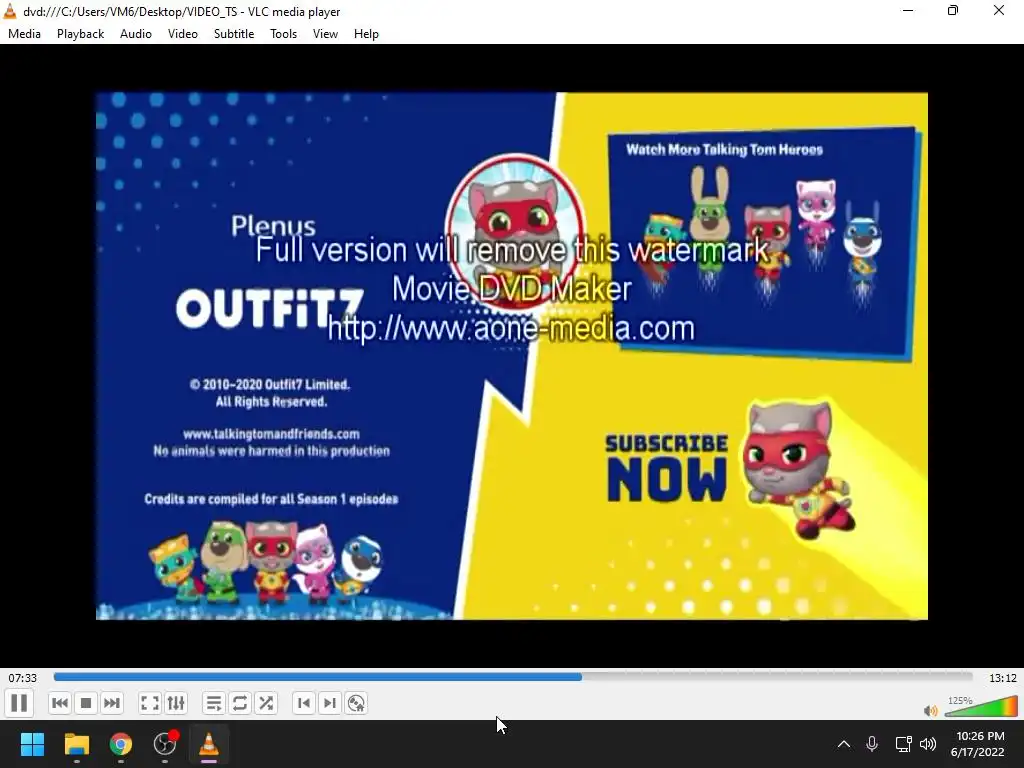Seek within the playback progress bar

pos(513,677)
